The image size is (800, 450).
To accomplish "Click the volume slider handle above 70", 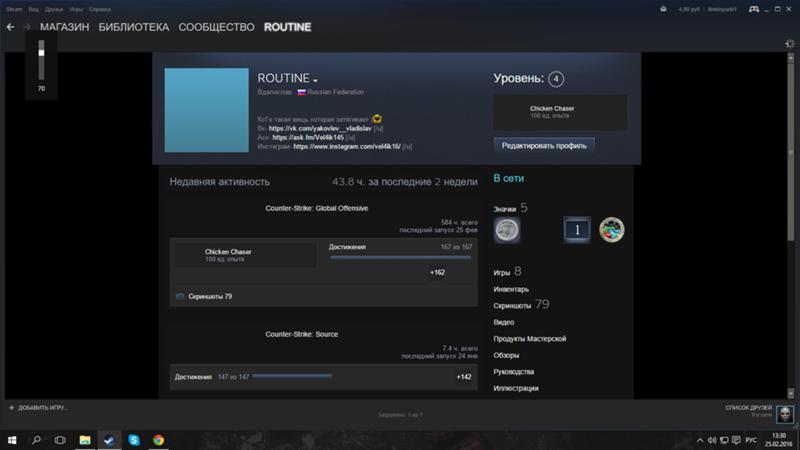I will click(x=41, y=53).
